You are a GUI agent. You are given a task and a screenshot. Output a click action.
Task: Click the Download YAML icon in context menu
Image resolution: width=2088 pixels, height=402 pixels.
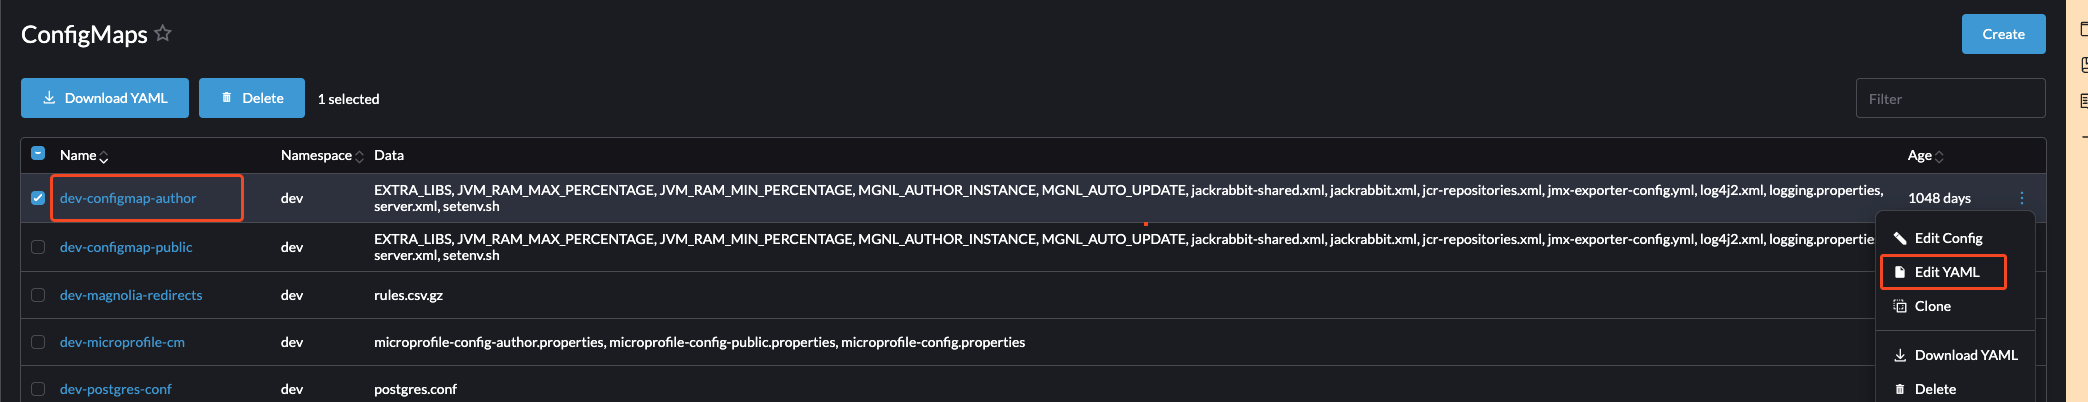click(1900, 355)
